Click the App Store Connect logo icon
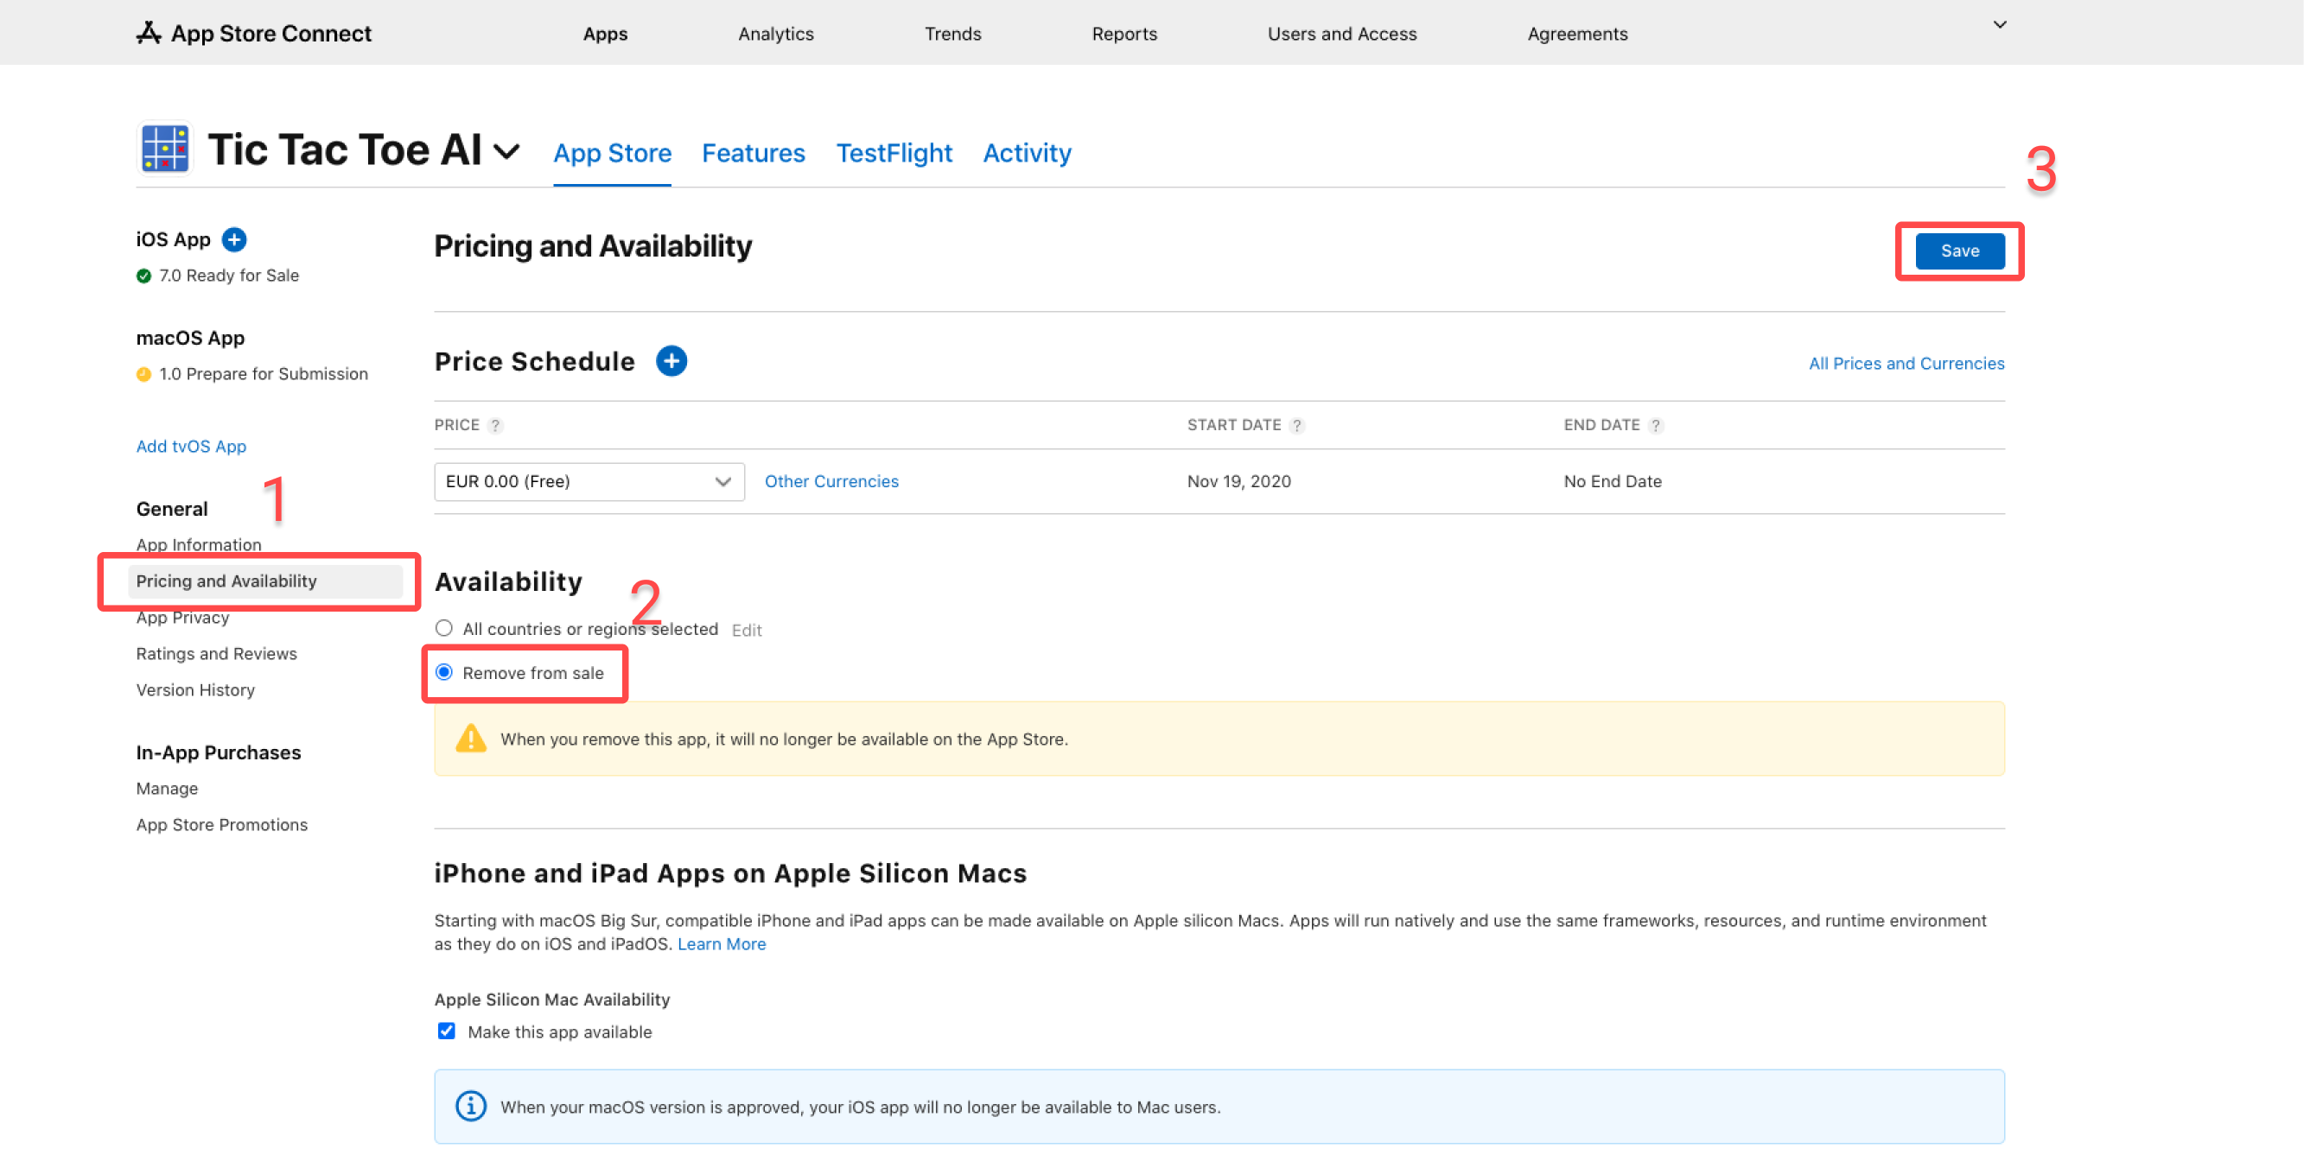Screen dimensions: 2304x1155 tap(149, 33)
